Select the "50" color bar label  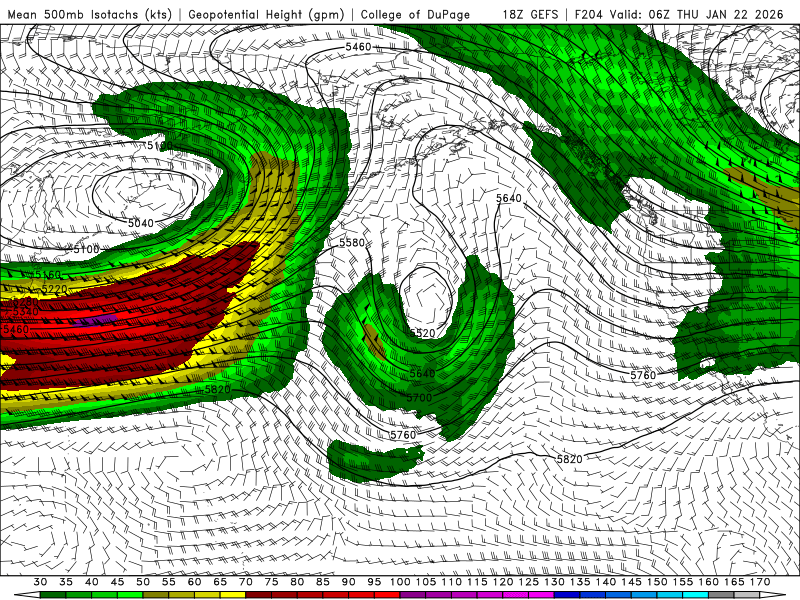[143, 582]
